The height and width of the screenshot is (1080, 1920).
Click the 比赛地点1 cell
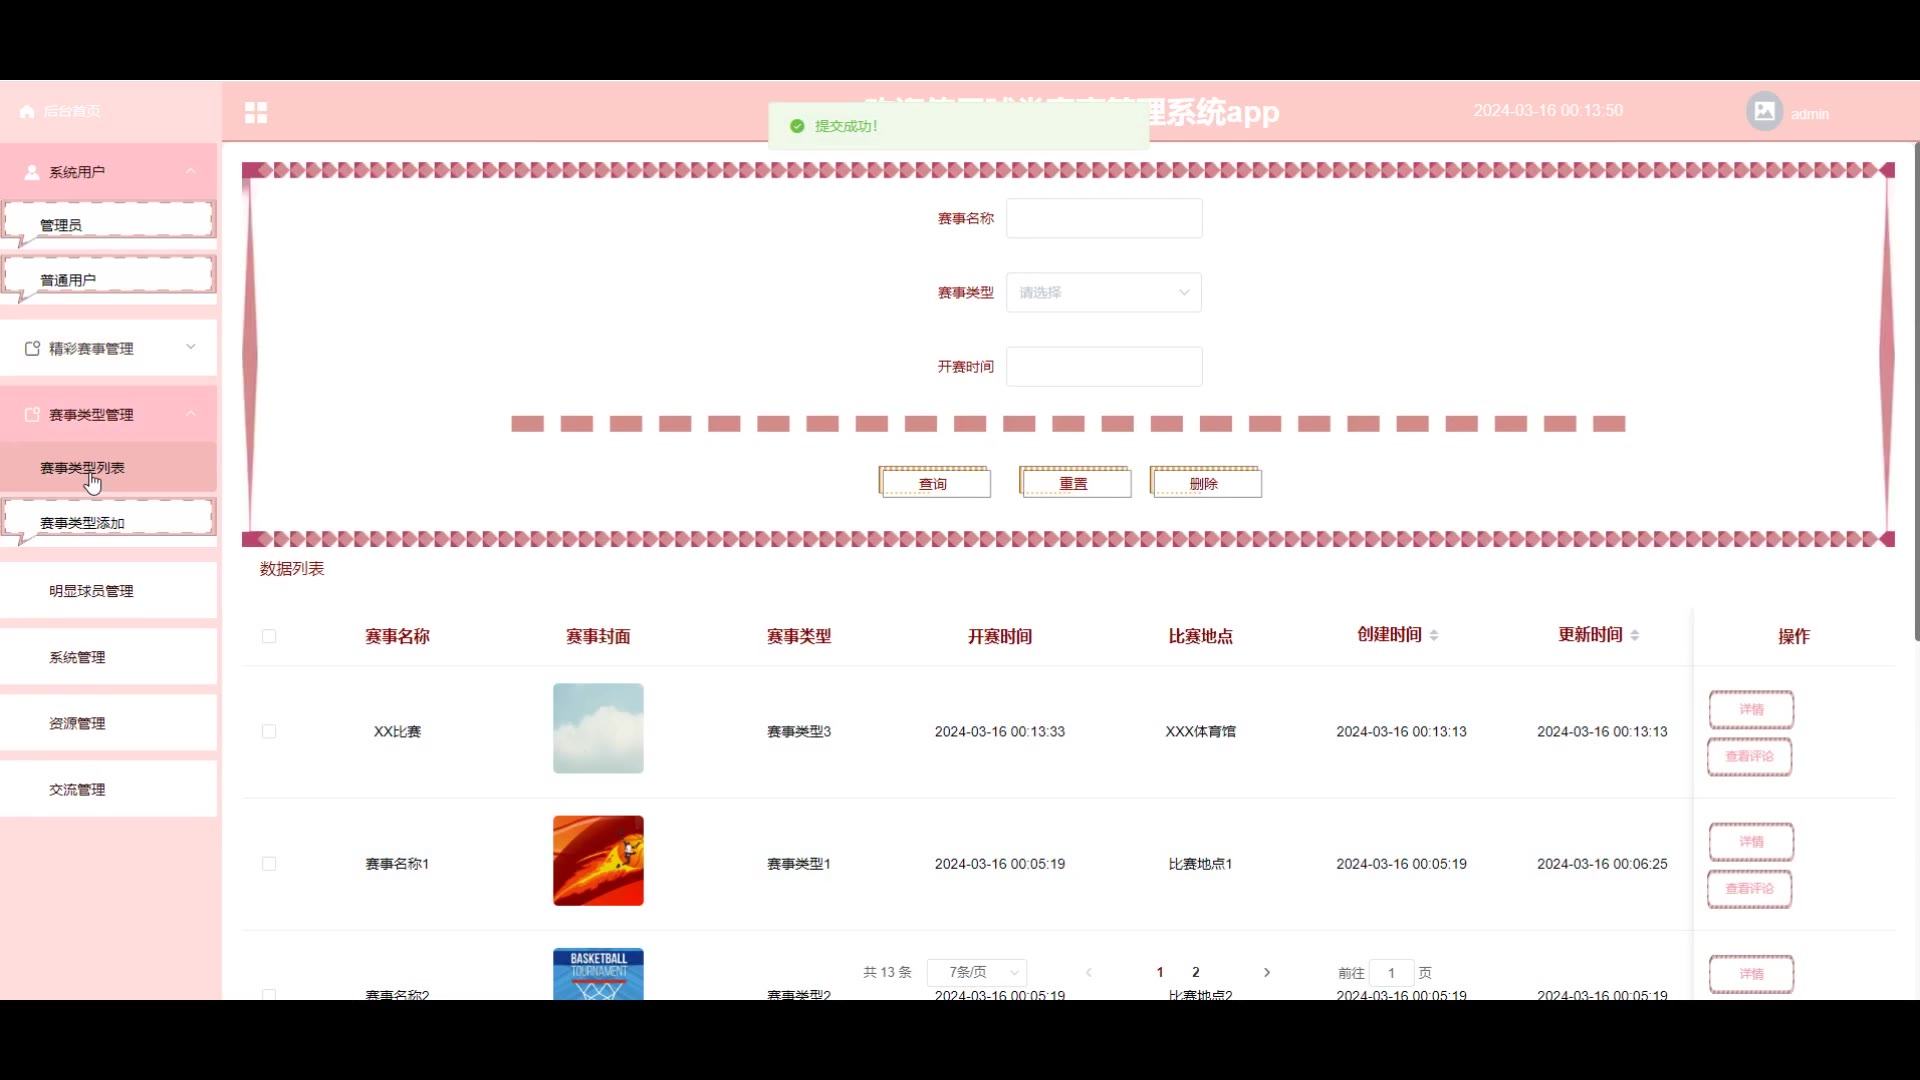click(1200, 863)
